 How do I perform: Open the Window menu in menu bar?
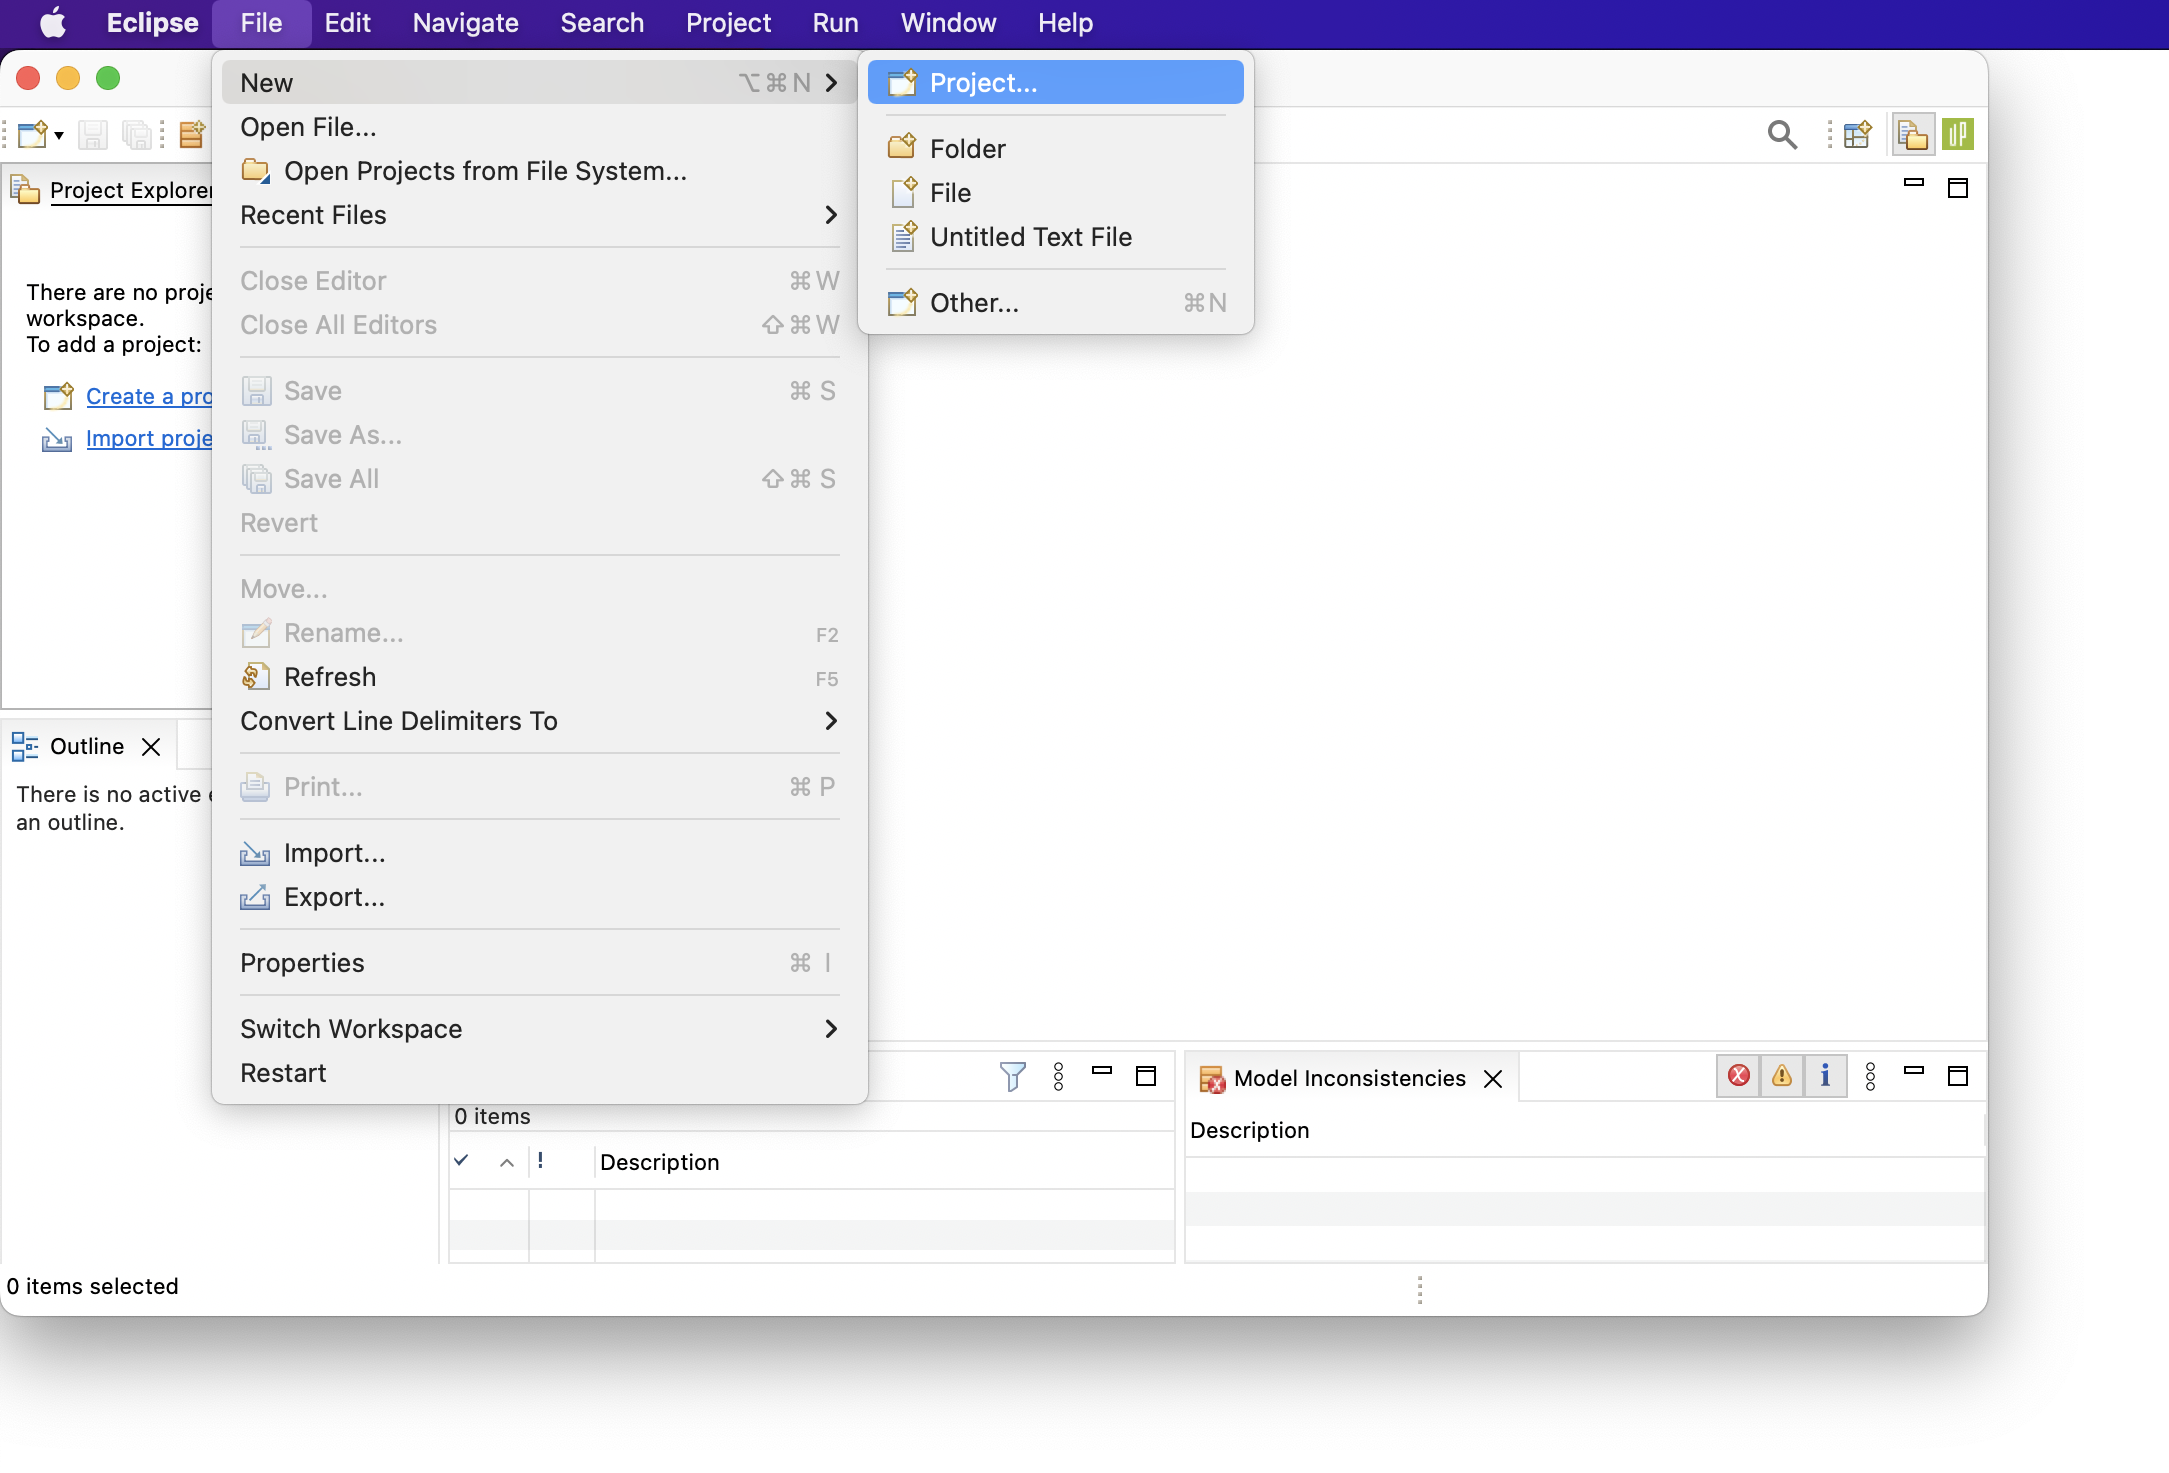tap(947, 23)
